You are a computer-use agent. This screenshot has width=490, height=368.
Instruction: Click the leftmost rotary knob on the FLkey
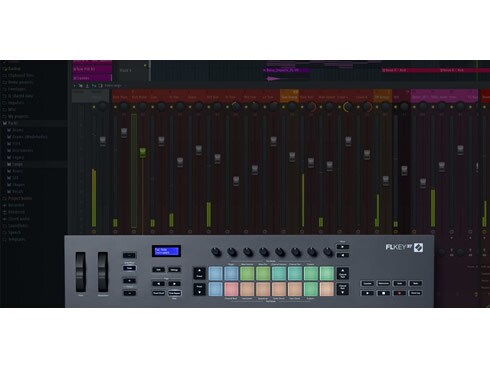216,252
